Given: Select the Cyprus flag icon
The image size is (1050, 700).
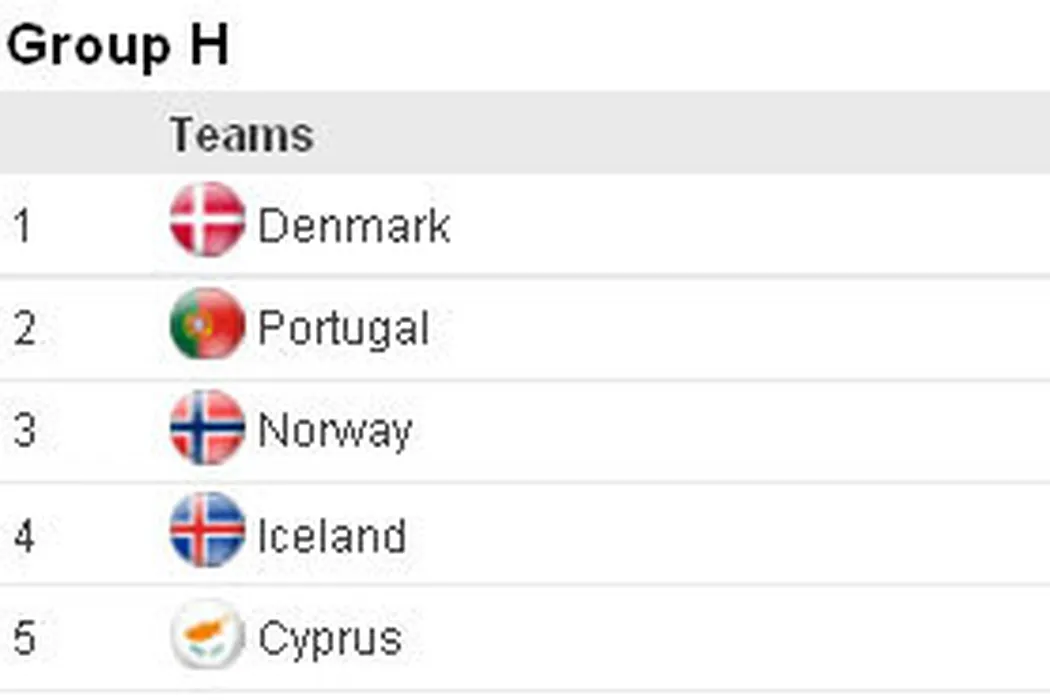Looking at the screenshot, I should 207,634.
